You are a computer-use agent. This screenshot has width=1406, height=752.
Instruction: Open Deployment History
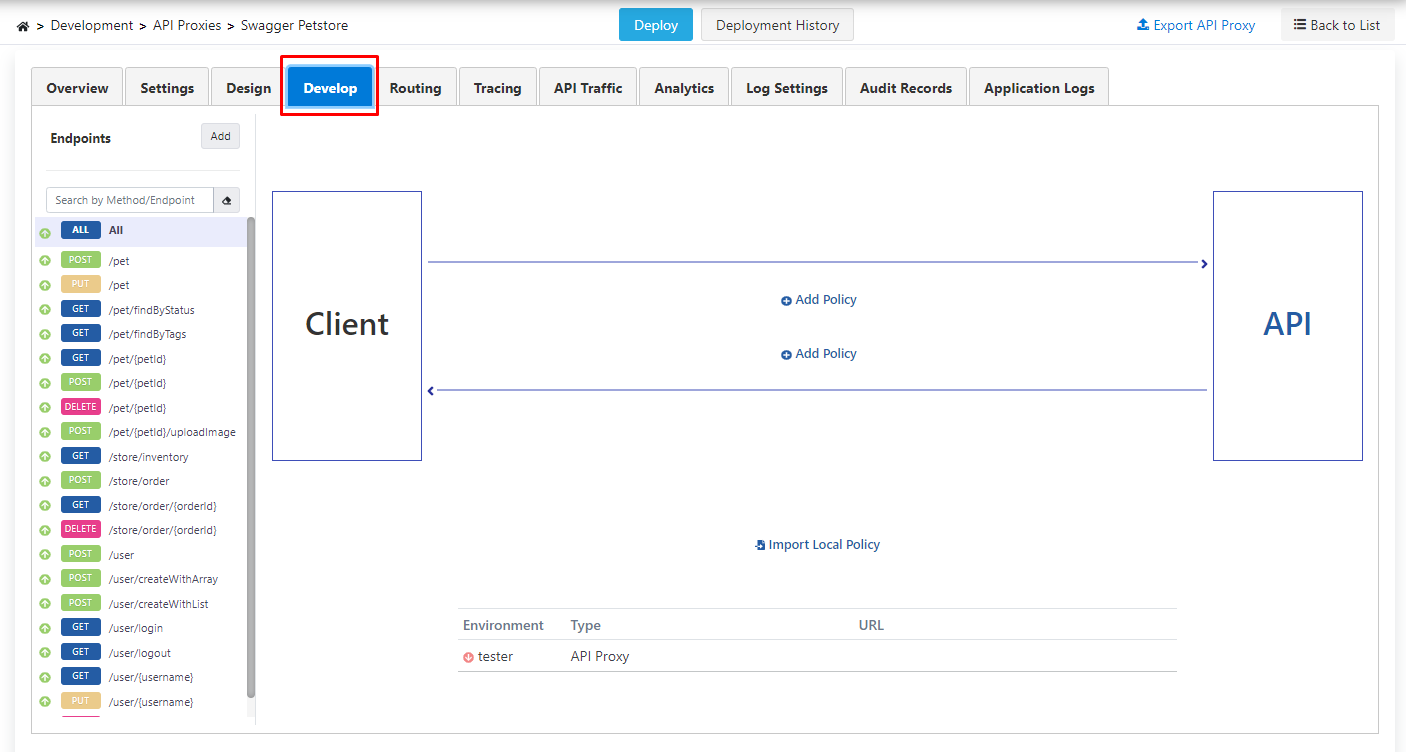click(777, 25)
